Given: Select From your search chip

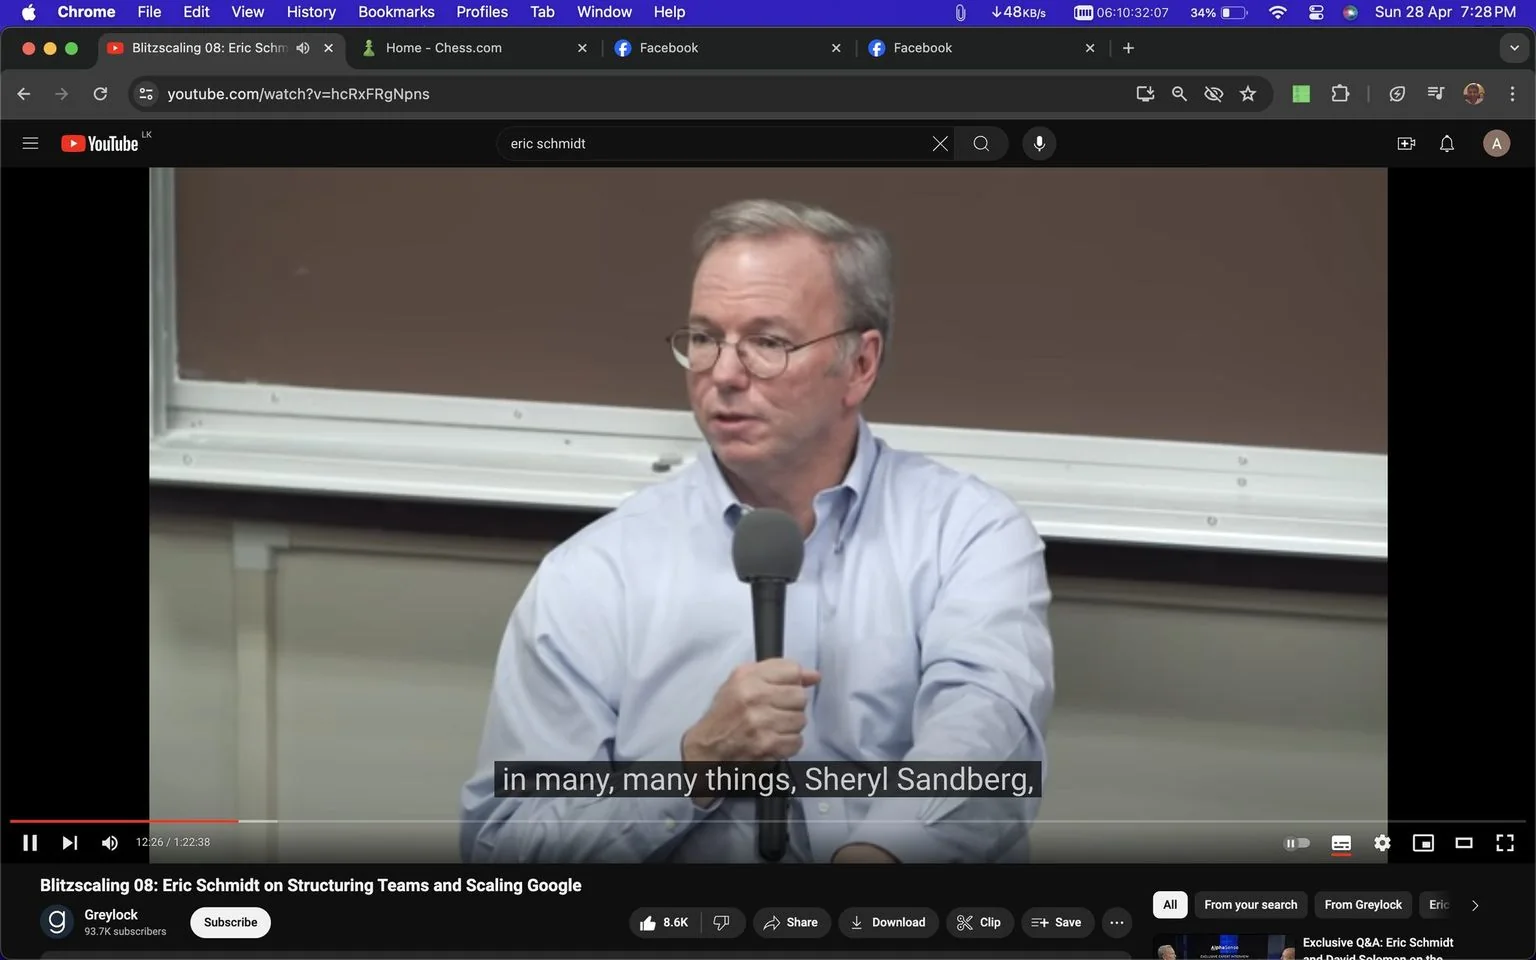Looking at the screenshot, I should pos(1250,905).
